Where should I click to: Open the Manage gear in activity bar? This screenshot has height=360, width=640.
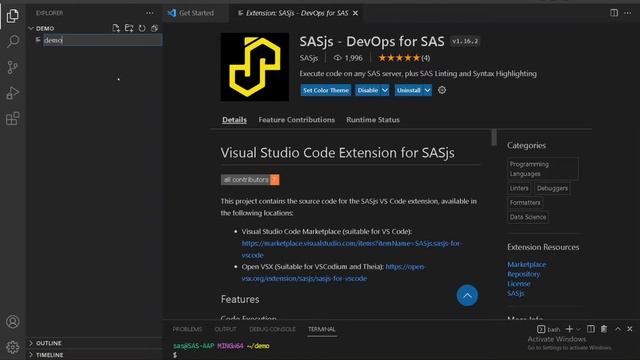point(13,347)
